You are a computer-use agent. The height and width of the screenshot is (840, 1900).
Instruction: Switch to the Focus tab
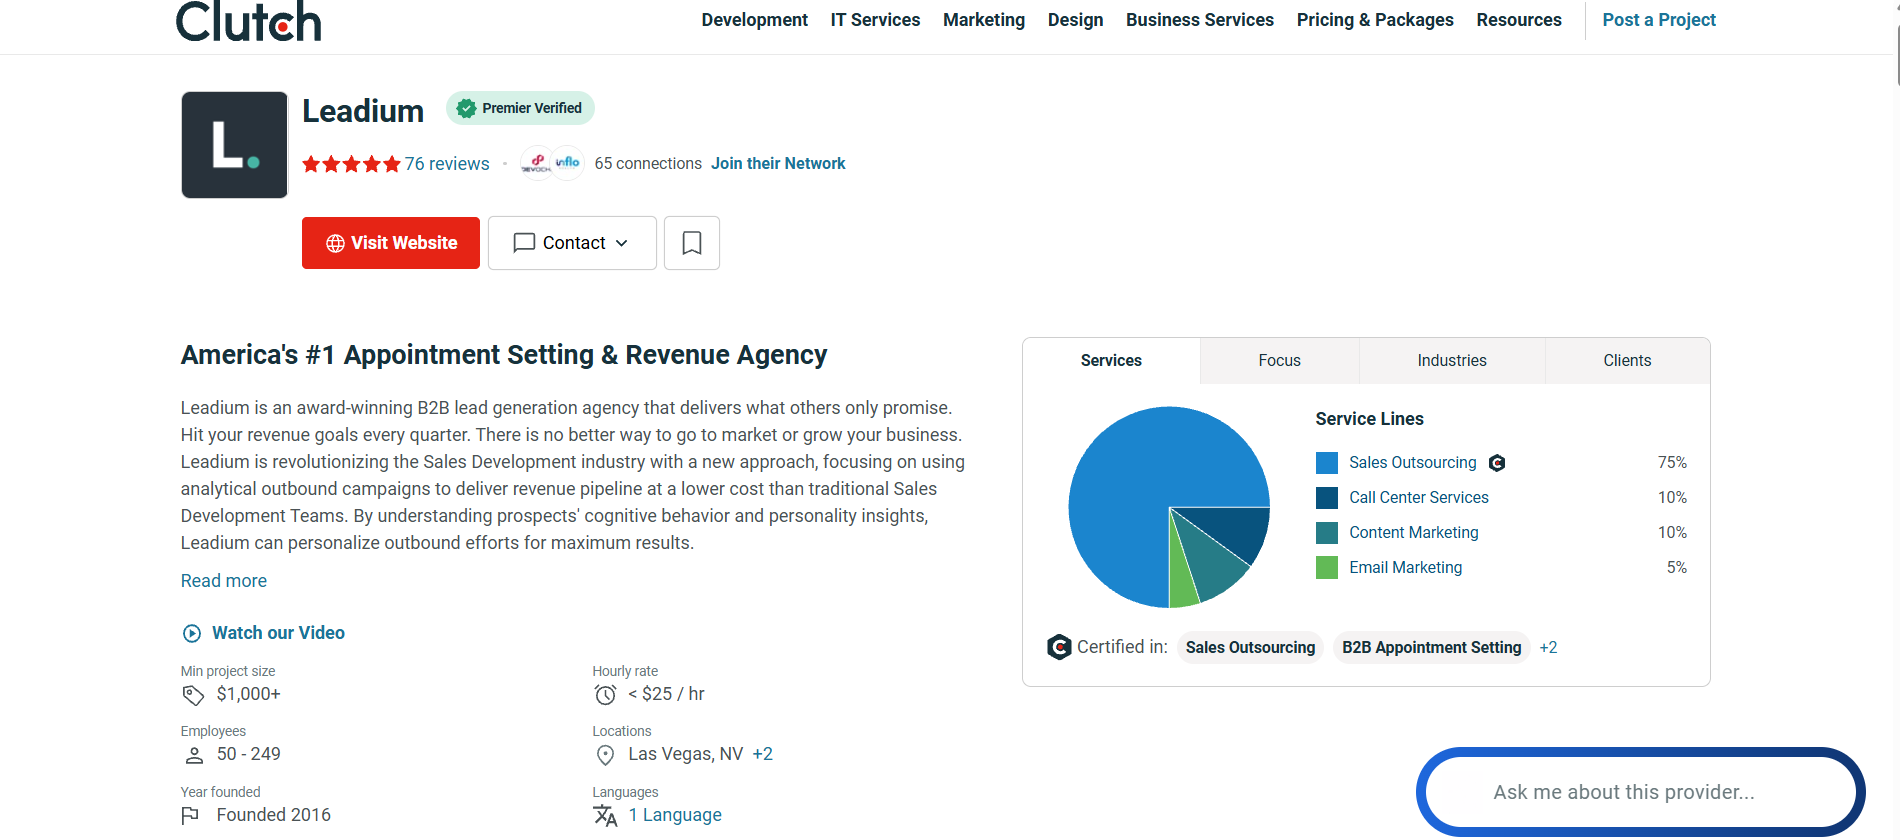pyautogui.click(x=1280, y=361)
